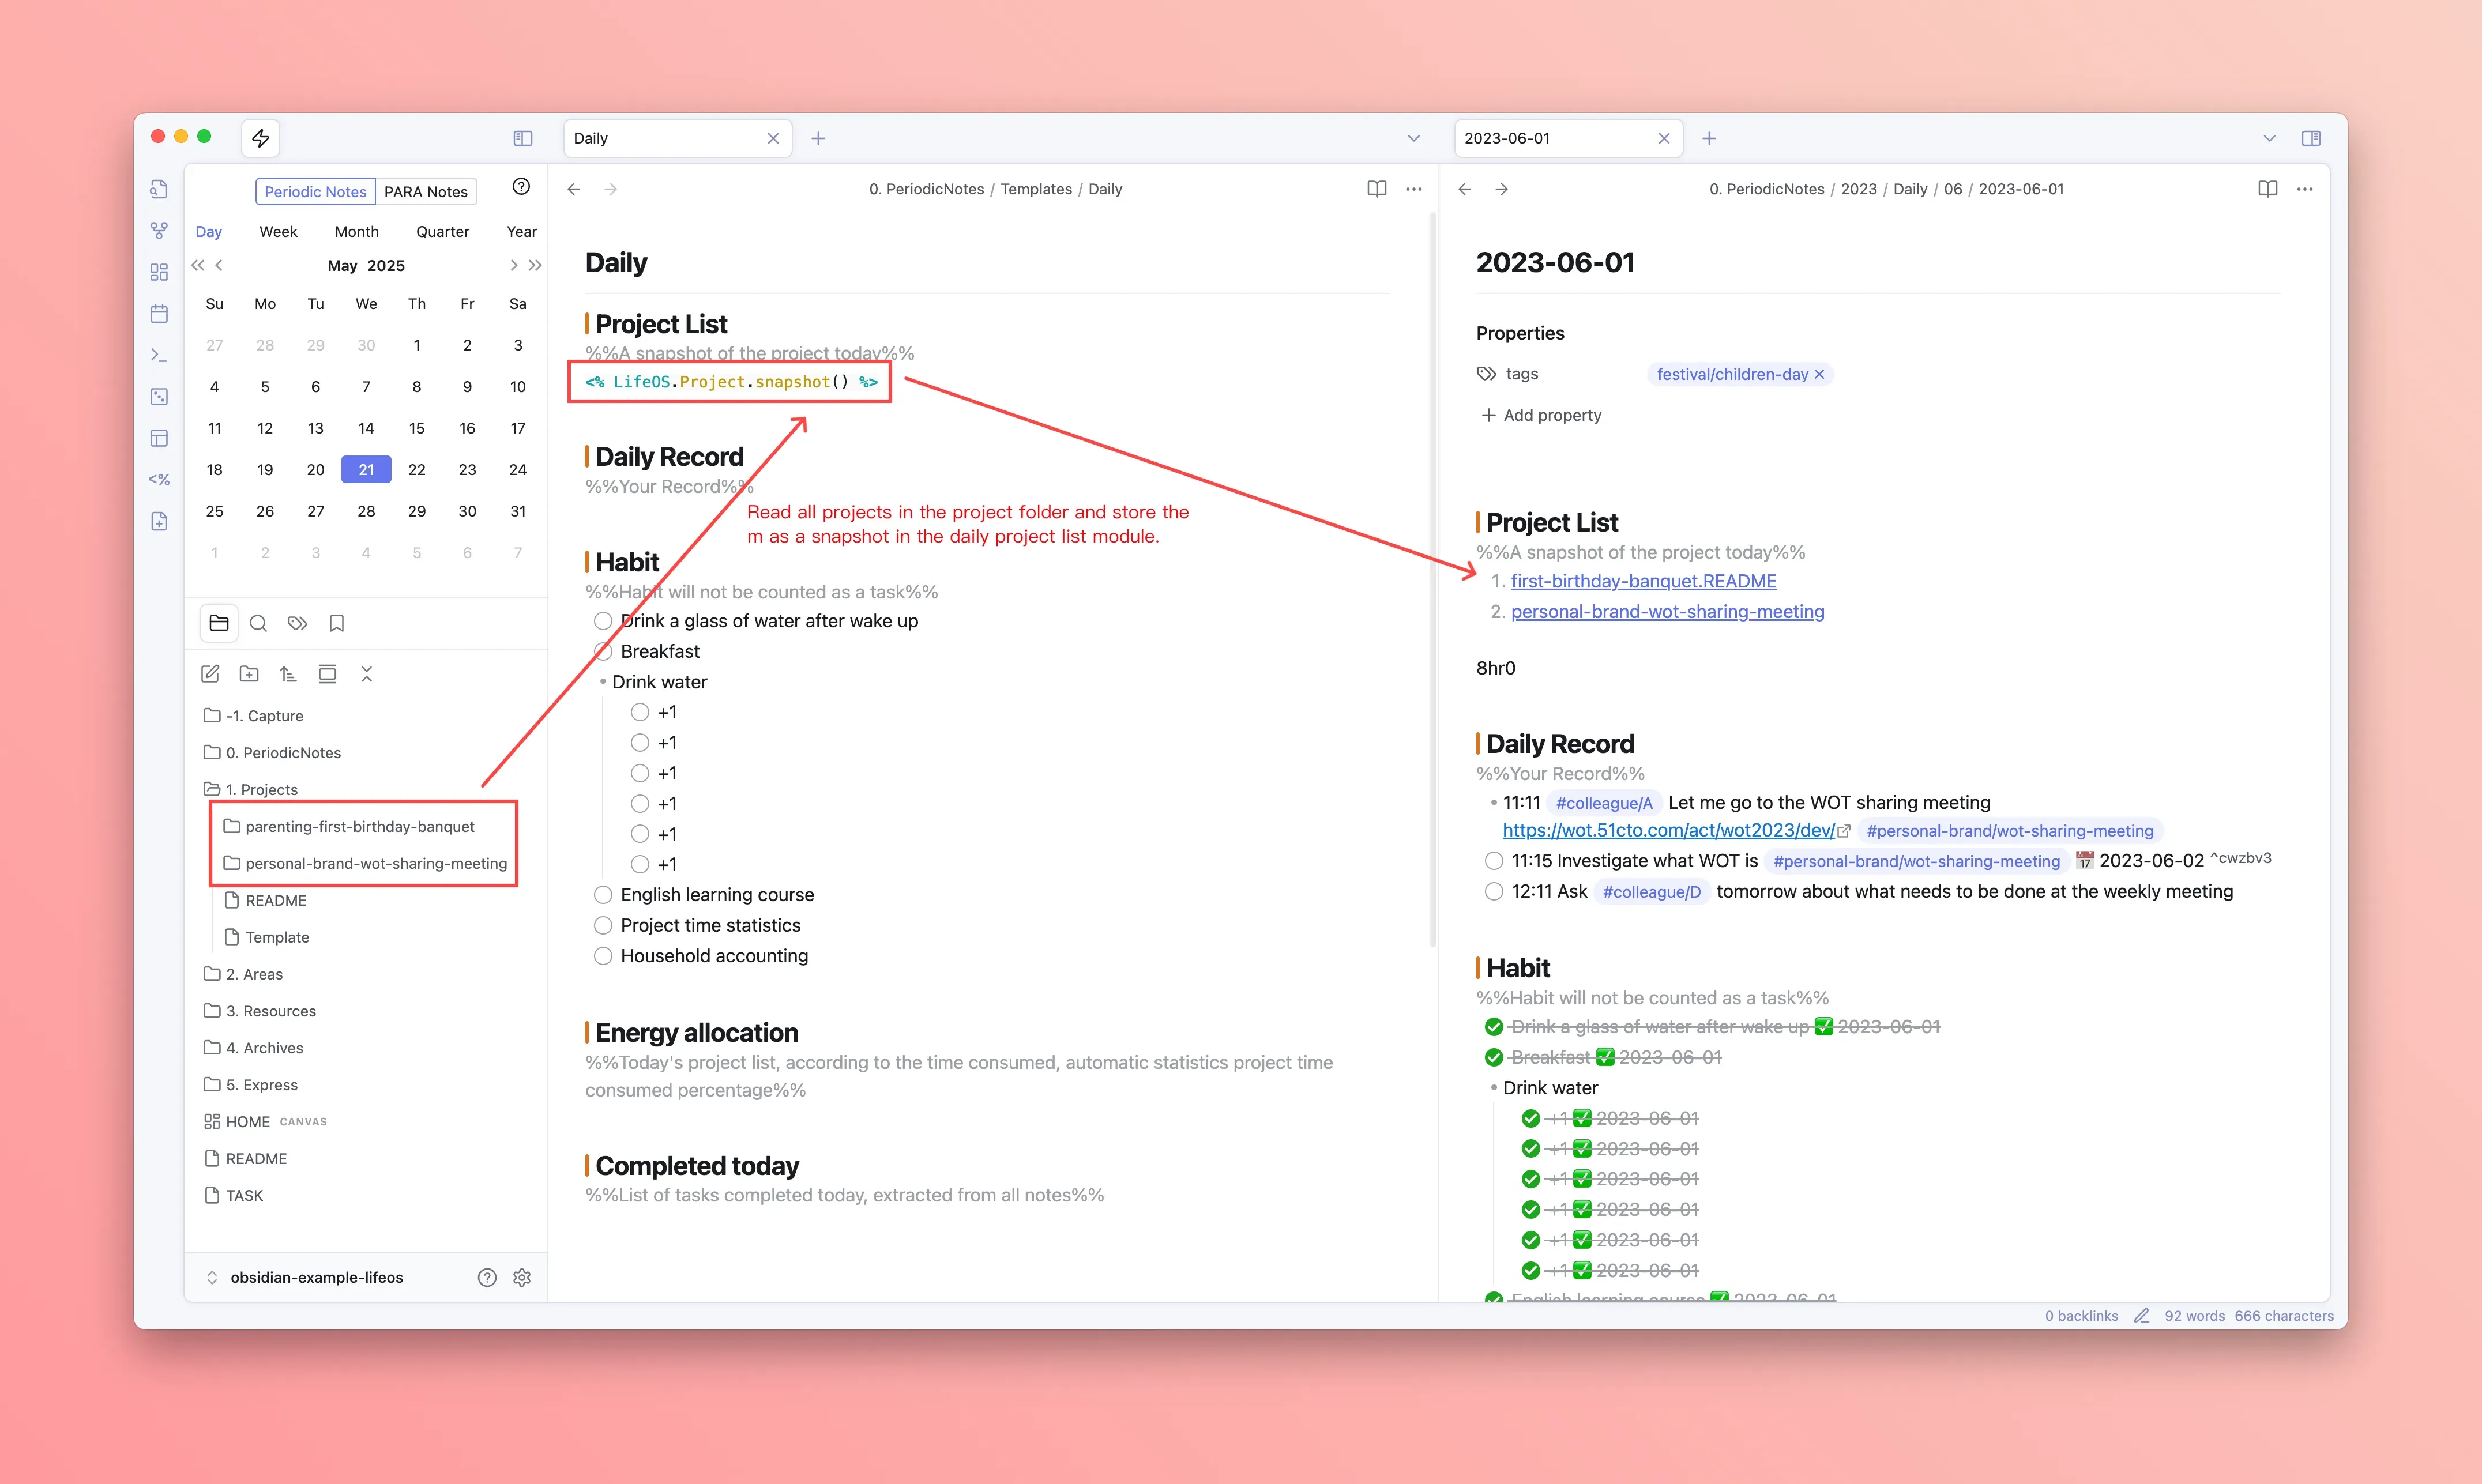The width and height of the screenshot is (2482, 1484).
Task: Open vault settings gear
Action: (522, 1277)
